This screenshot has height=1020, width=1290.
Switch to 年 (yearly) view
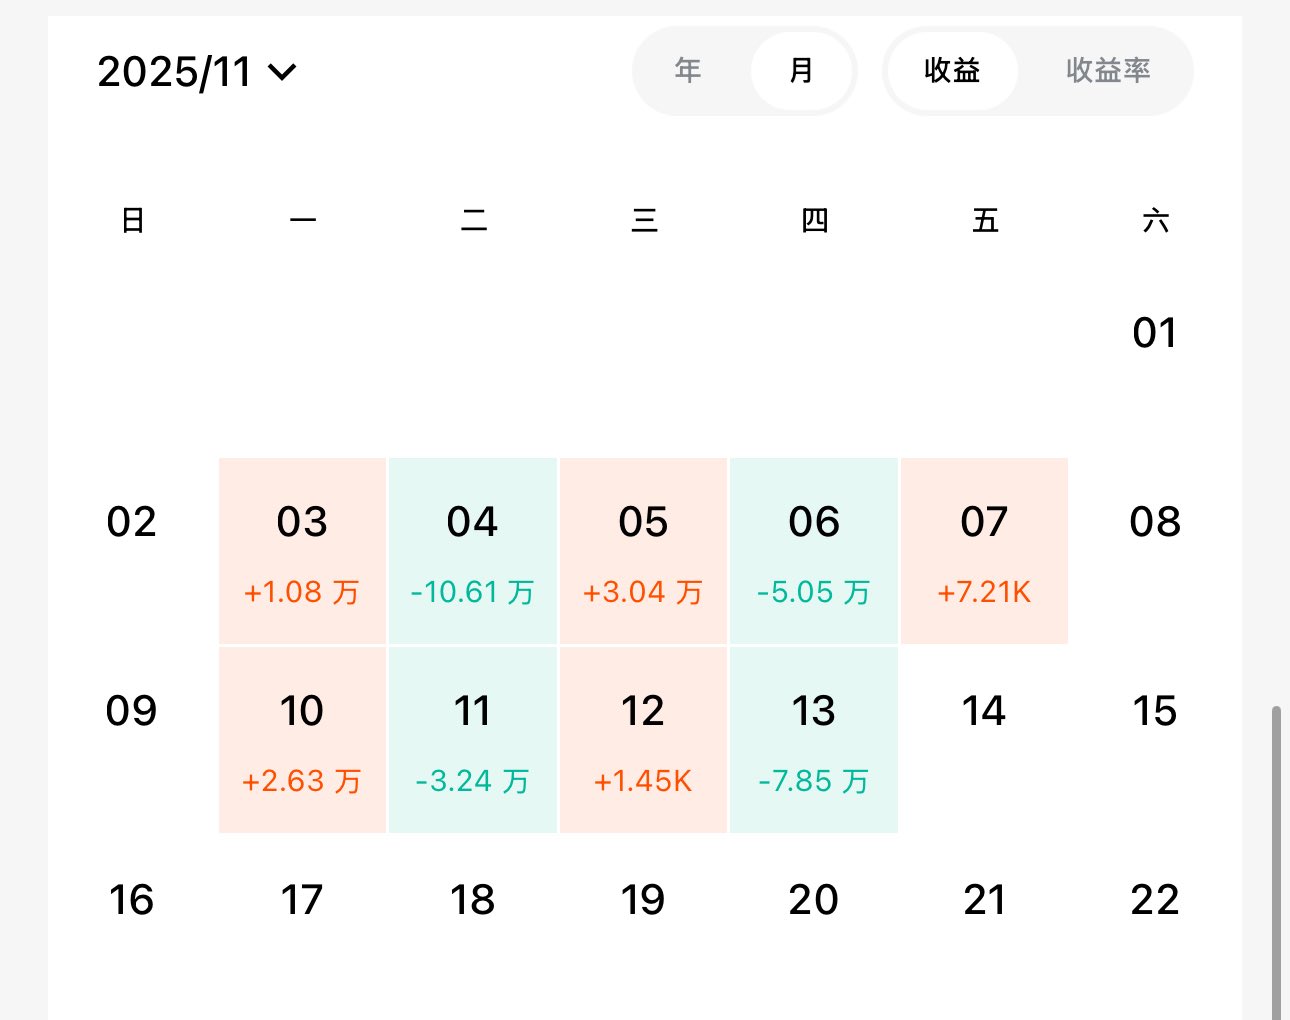[x=688, y=71]
